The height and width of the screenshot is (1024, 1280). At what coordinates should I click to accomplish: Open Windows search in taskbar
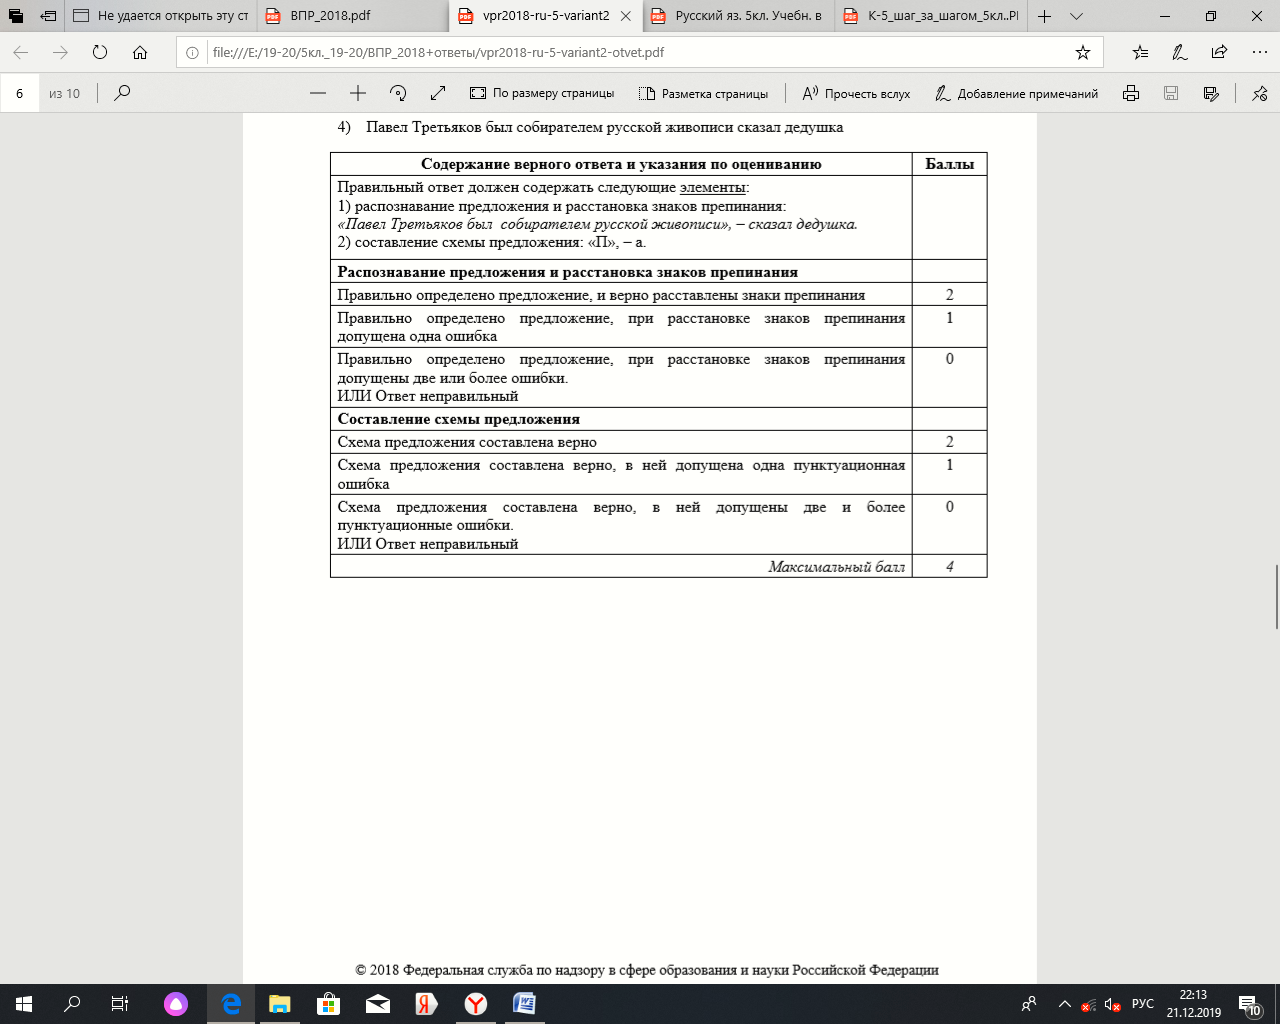point(72,1004)
